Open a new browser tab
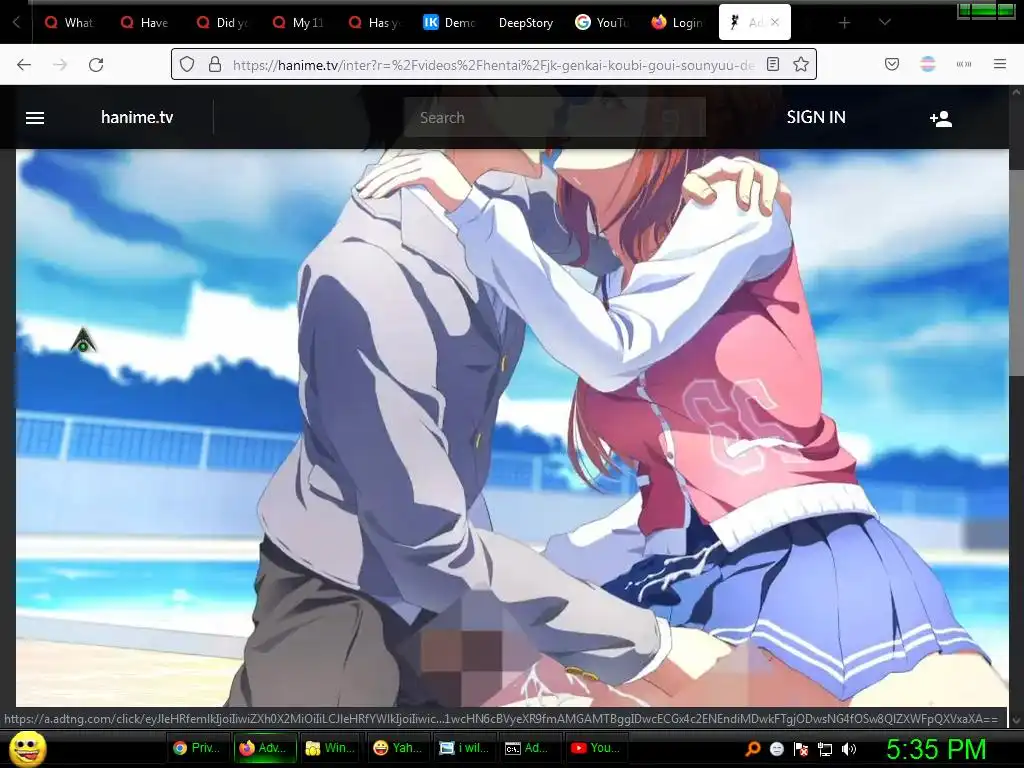The height and width of the screenshot is (768, 1024). [x=844, y=23]
